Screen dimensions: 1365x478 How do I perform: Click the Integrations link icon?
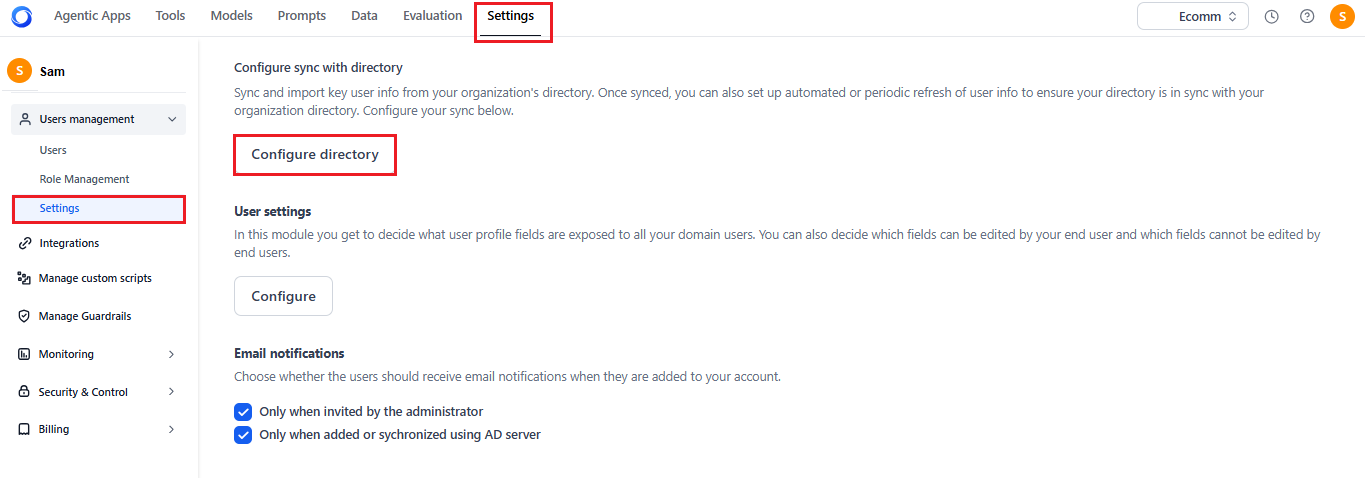pos(25,243)
